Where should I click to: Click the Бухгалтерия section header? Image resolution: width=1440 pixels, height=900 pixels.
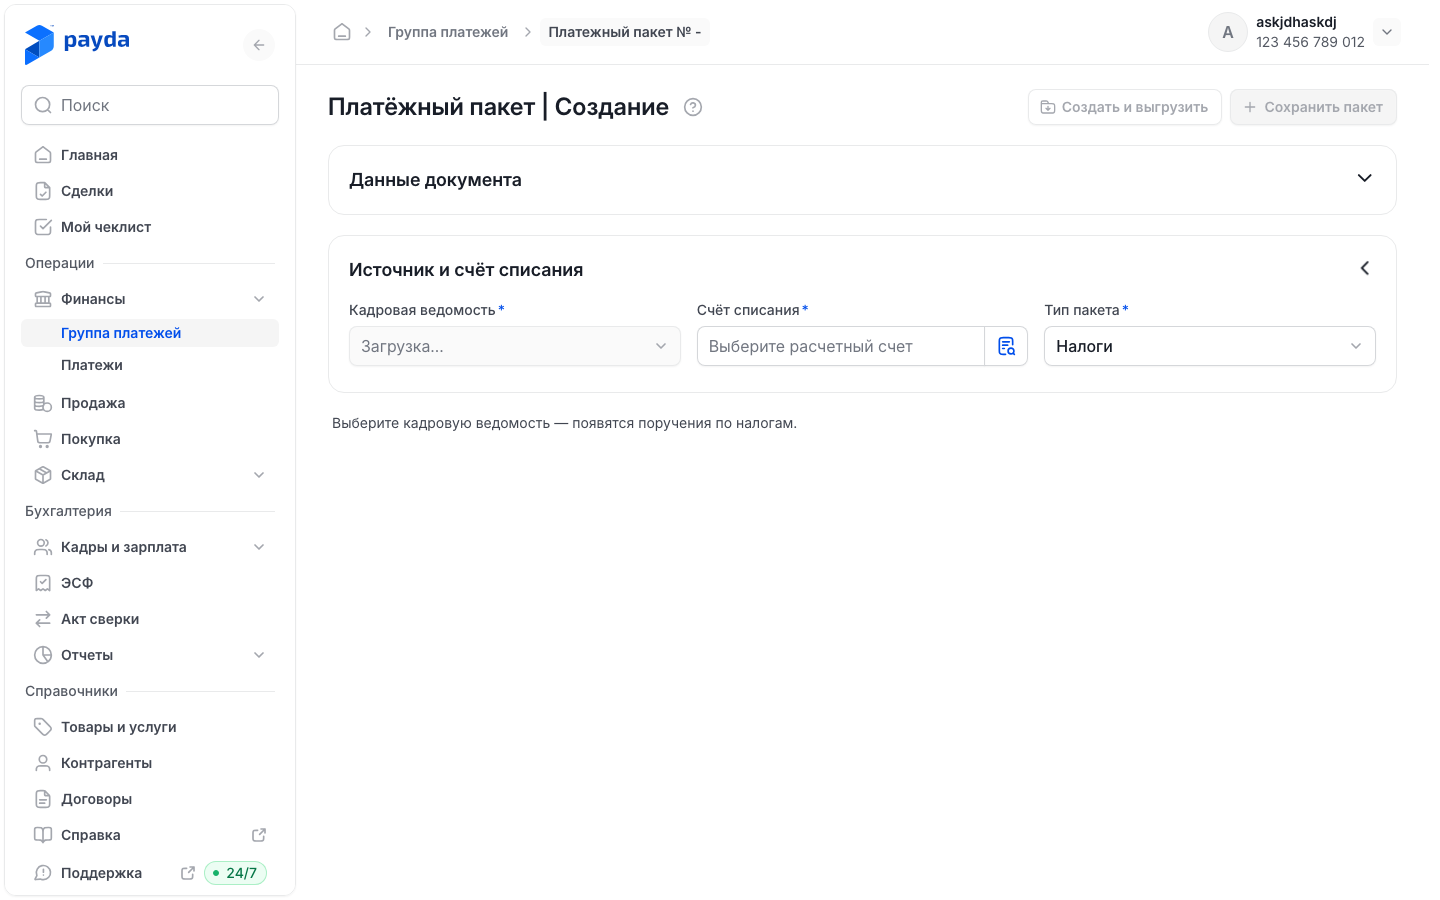[68, 511]
